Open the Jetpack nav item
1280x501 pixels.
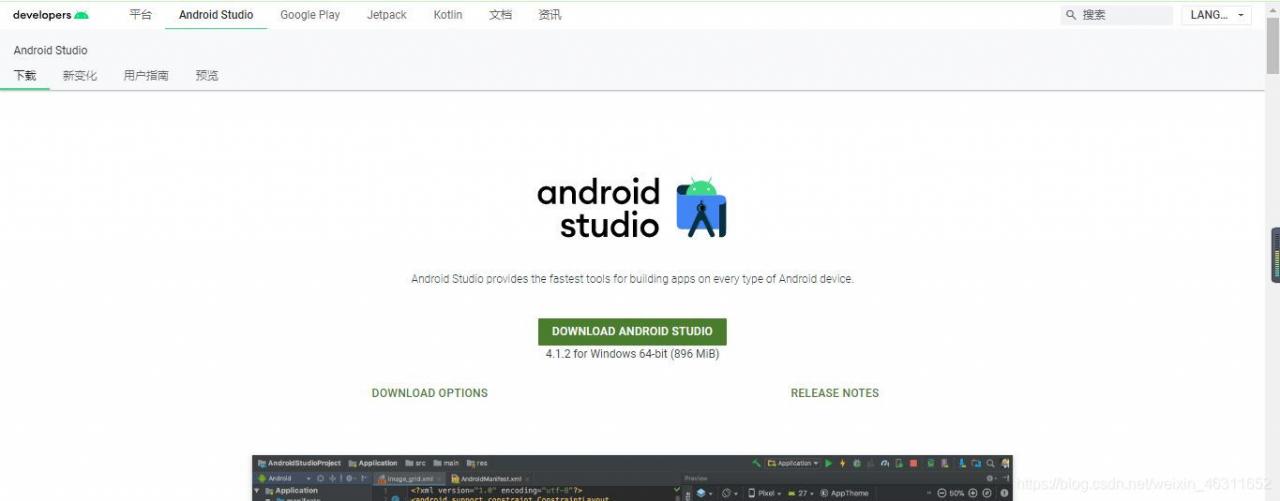coord(387,15)
